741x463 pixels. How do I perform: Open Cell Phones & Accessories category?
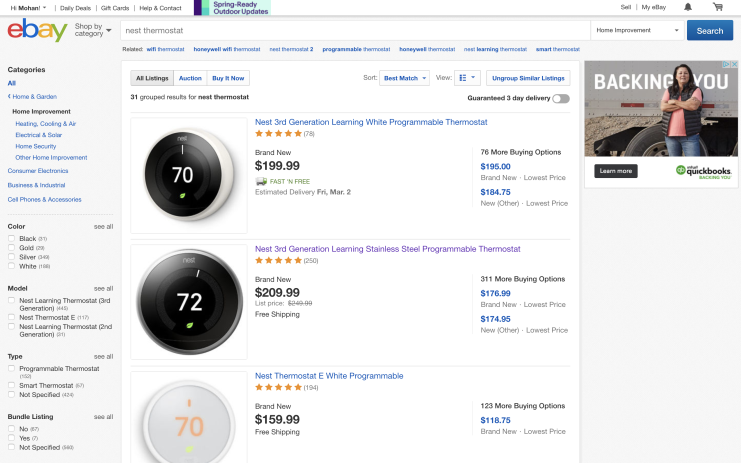(44, 200)
